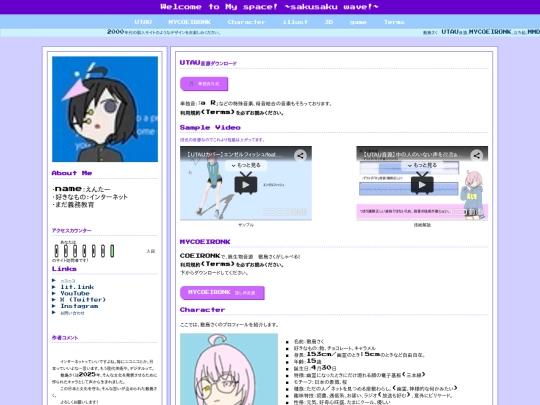
Task: Click the purple MYCOEIROINK download button
Action: 222,293
